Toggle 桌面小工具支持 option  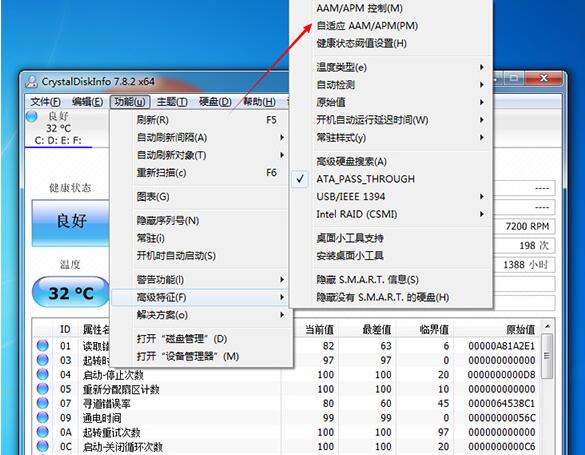click(391, 238)
